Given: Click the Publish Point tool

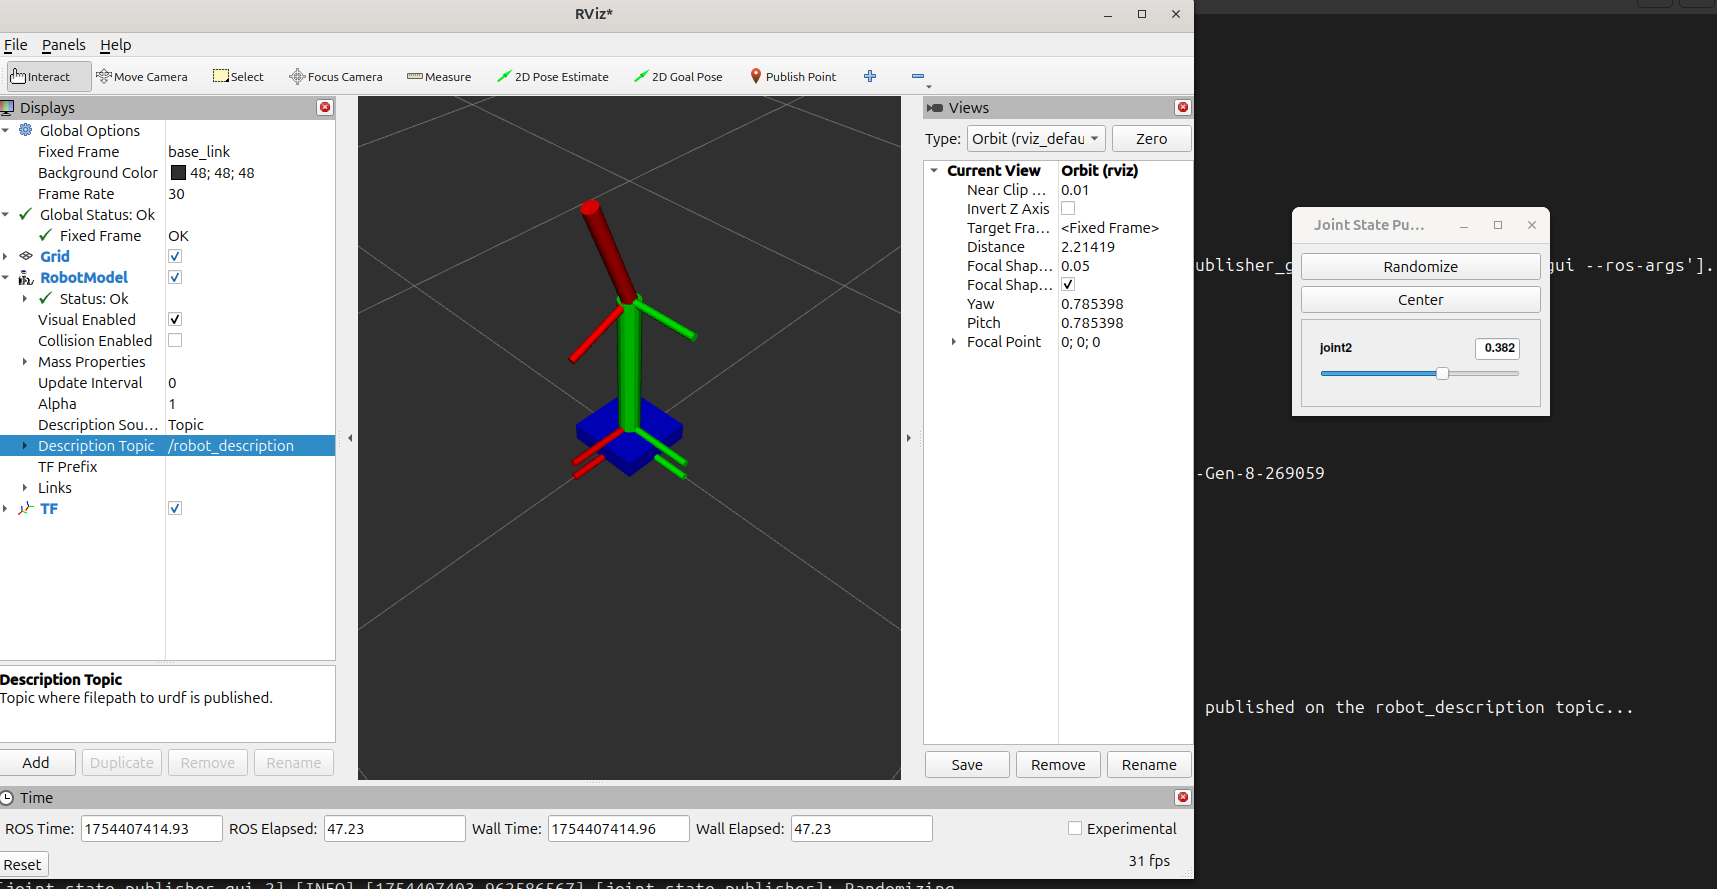Looking at the screenshot, I should (x=793, y=77).
